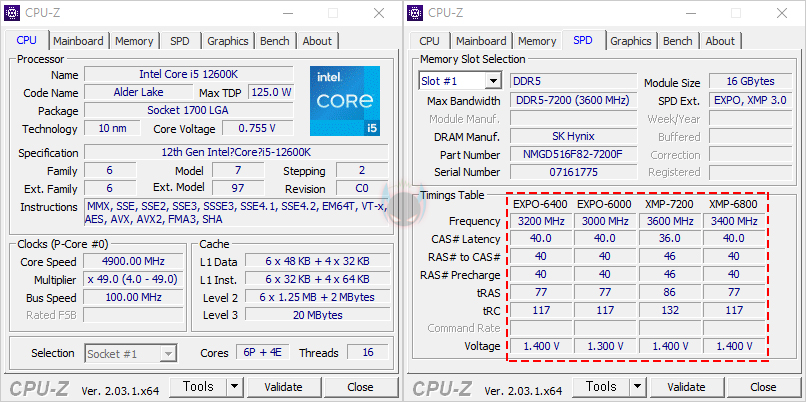Open About tab in left CPU-Z window
806x402 pixels.
click(317, 41)
